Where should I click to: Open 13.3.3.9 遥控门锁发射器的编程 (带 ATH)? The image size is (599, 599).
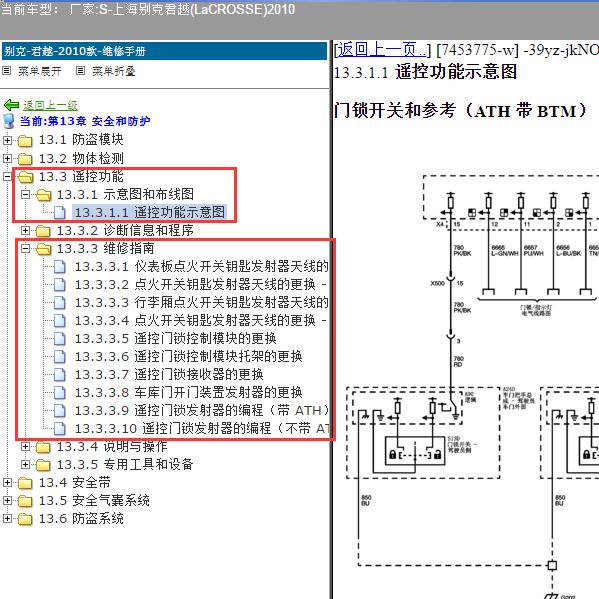201,410
